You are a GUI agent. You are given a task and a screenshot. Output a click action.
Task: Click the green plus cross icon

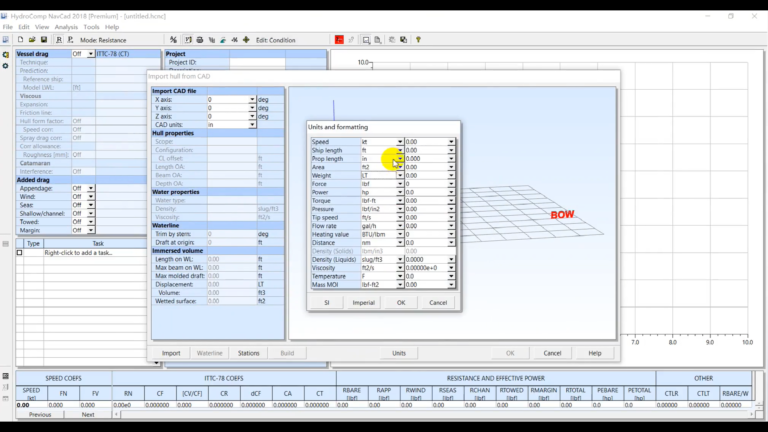pyautogui.click(x=246, y=40)
